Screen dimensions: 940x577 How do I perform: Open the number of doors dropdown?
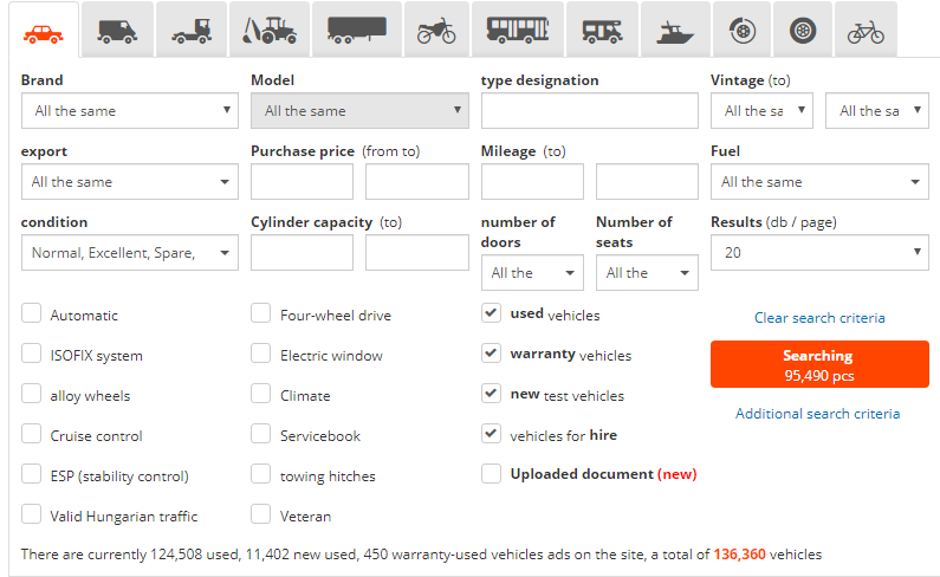click(532, 272)
